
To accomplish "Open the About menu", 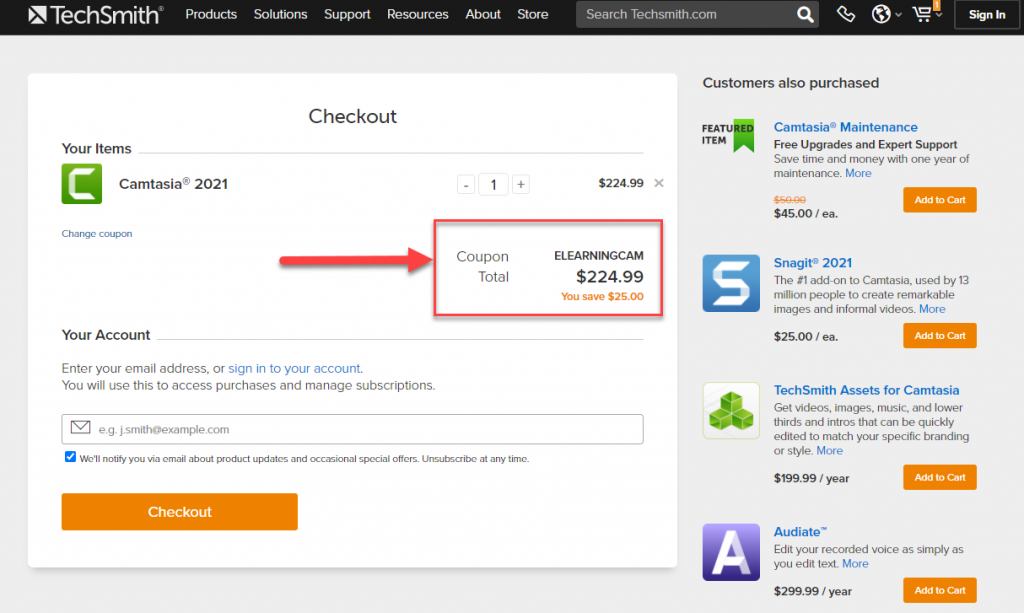I will 483,14.
